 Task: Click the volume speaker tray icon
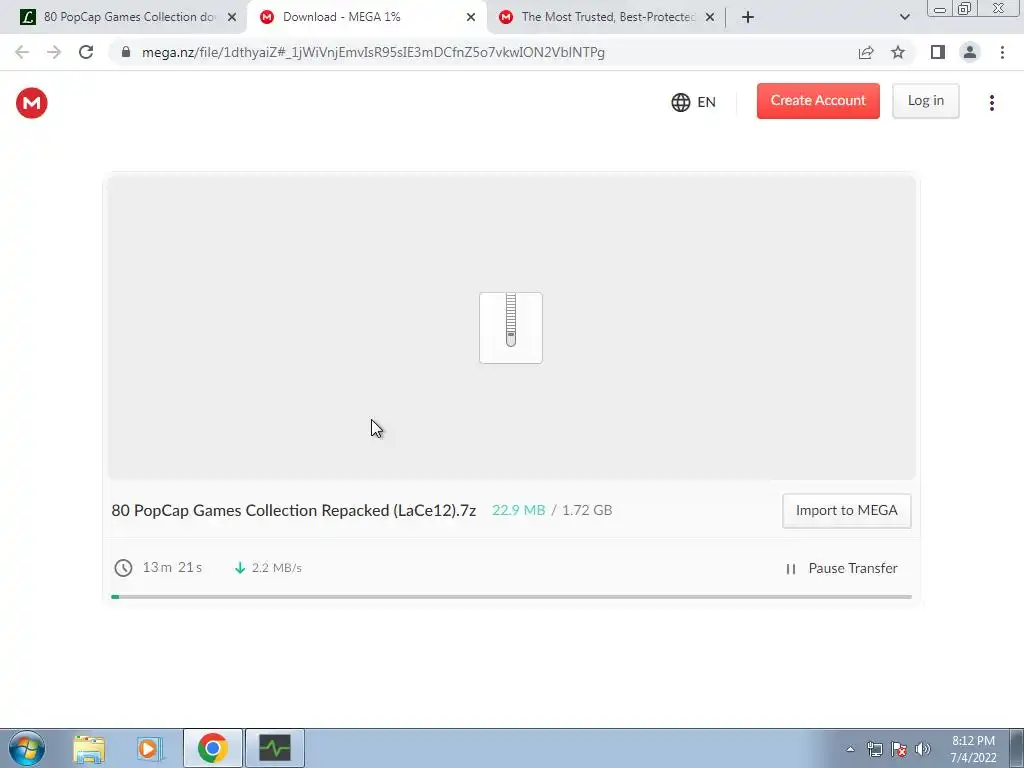pos(923,749)
